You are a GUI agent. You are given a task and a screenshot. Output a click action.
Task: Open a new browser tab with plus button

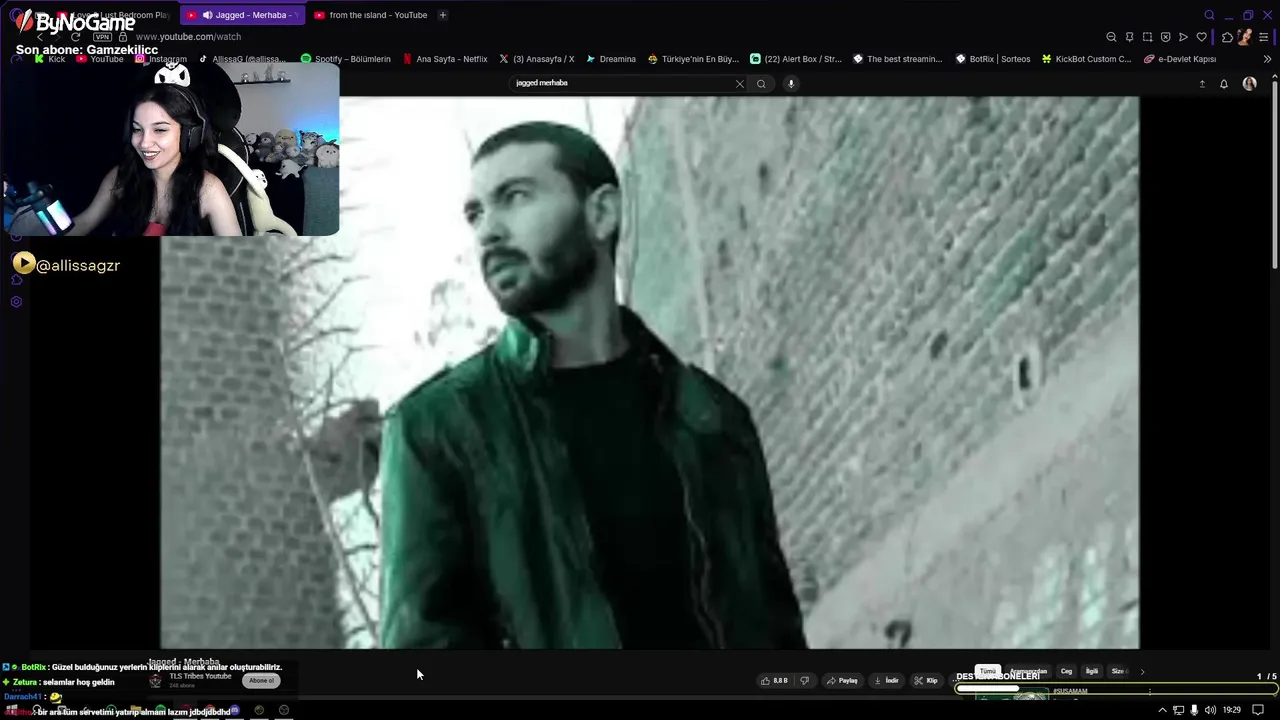click(x=443, y=15)
